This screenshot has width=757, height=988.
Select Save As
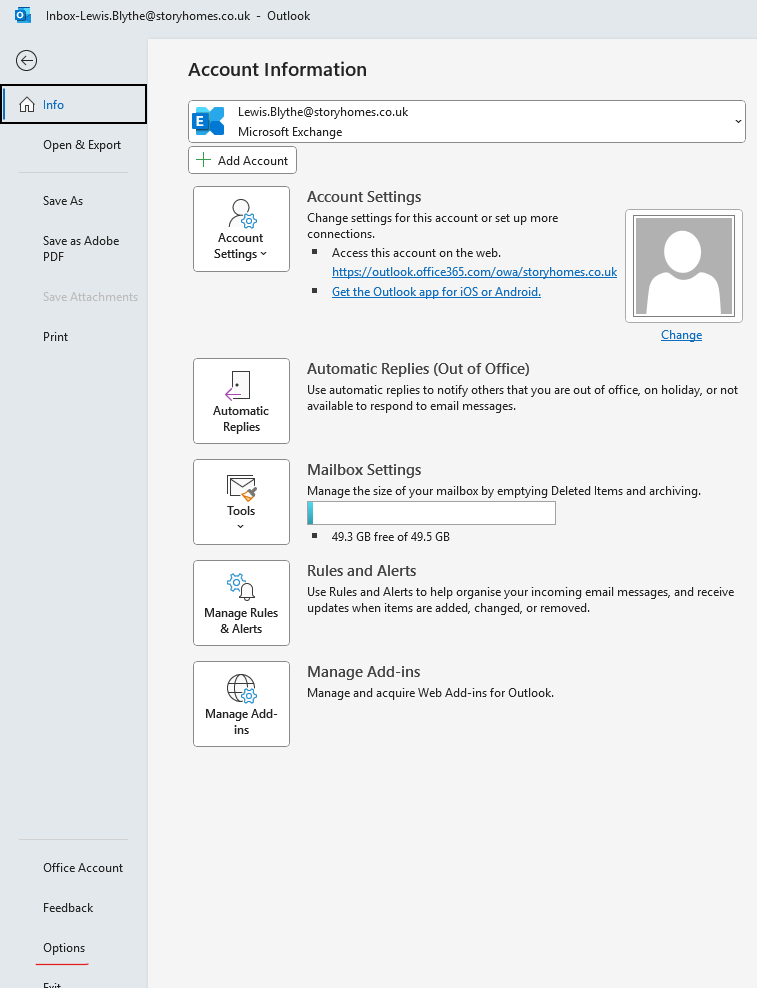[63, 201]
